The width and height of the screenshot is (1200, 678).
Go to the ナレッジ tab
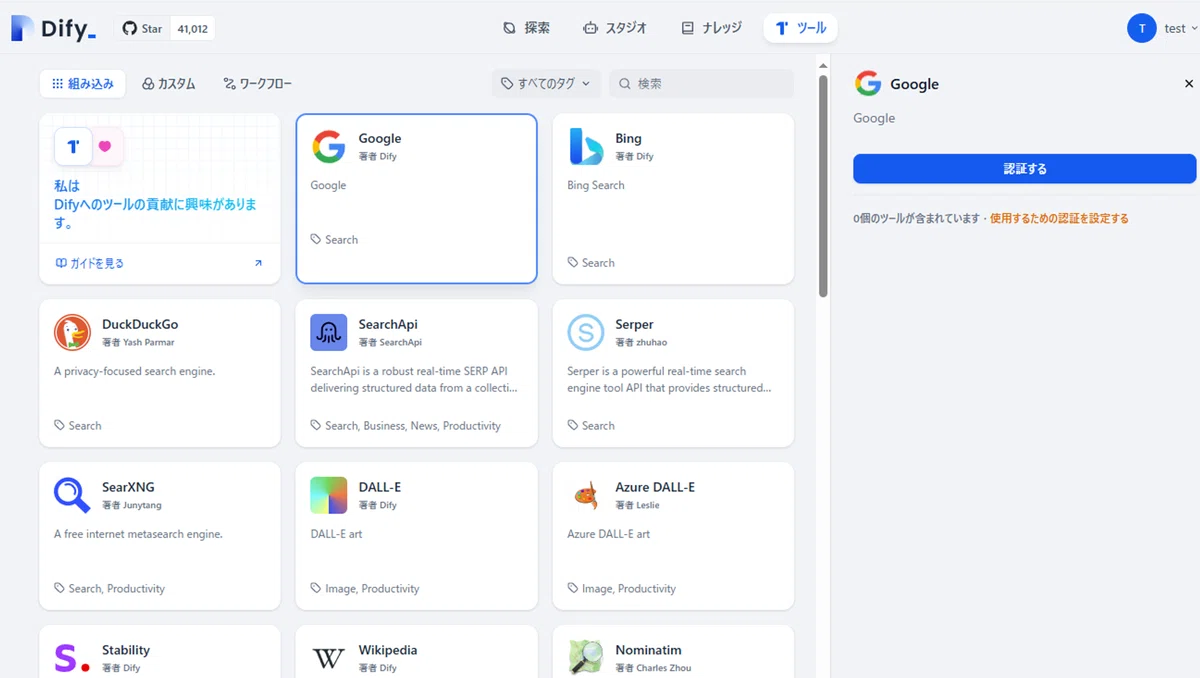click(x=711, y=28)
